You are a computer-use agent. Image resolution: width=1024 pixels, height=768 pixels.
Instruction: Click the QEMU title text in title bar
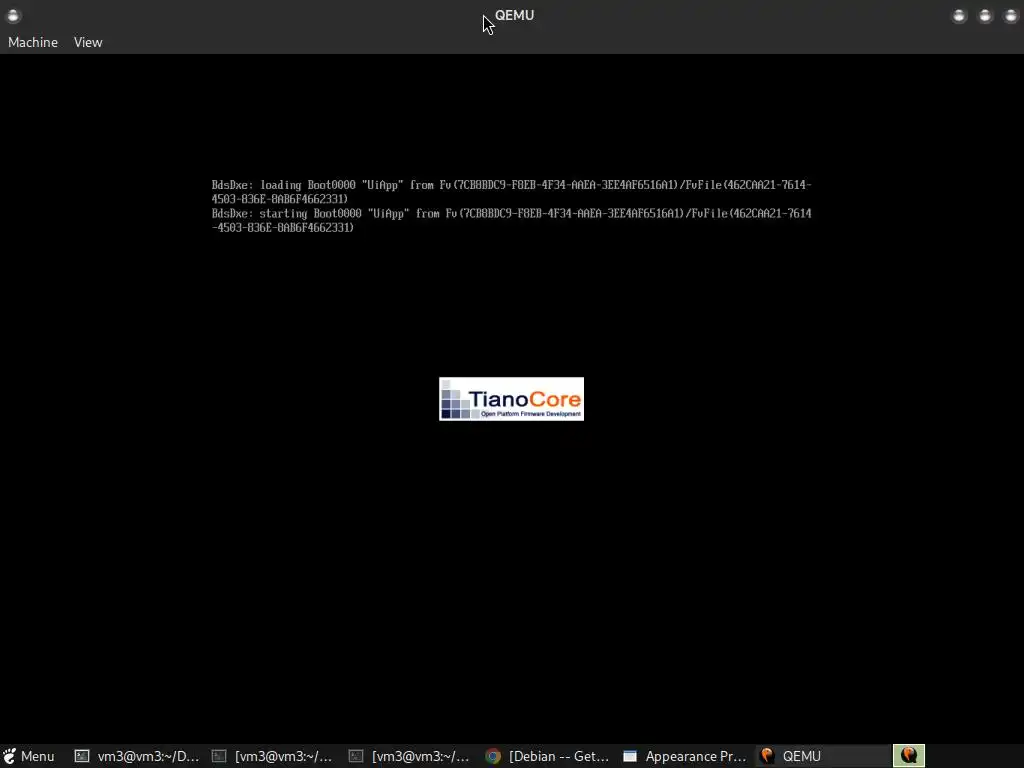pos(515,15)
